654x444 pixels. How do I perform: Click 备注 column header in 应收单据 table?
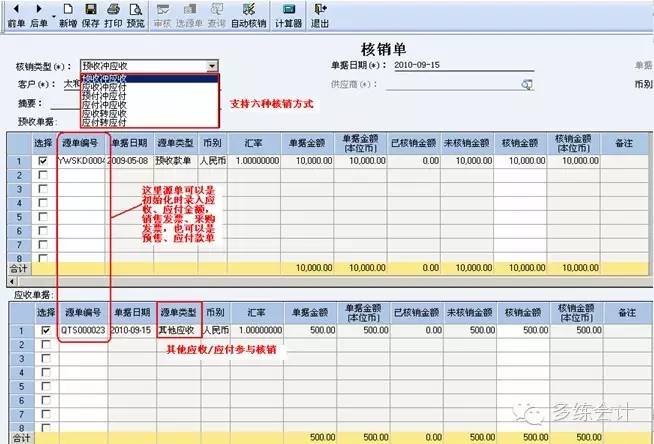(x=626, y=313)
